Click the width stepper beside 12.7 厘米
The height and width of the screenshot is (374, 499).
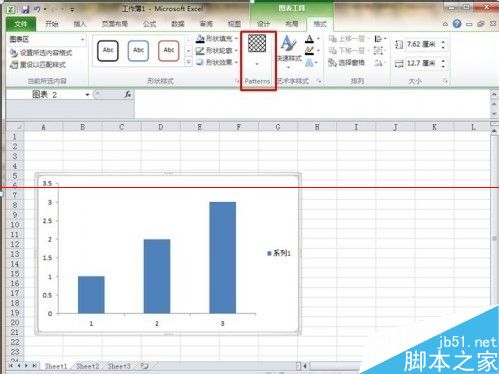(x=443, y=64)
